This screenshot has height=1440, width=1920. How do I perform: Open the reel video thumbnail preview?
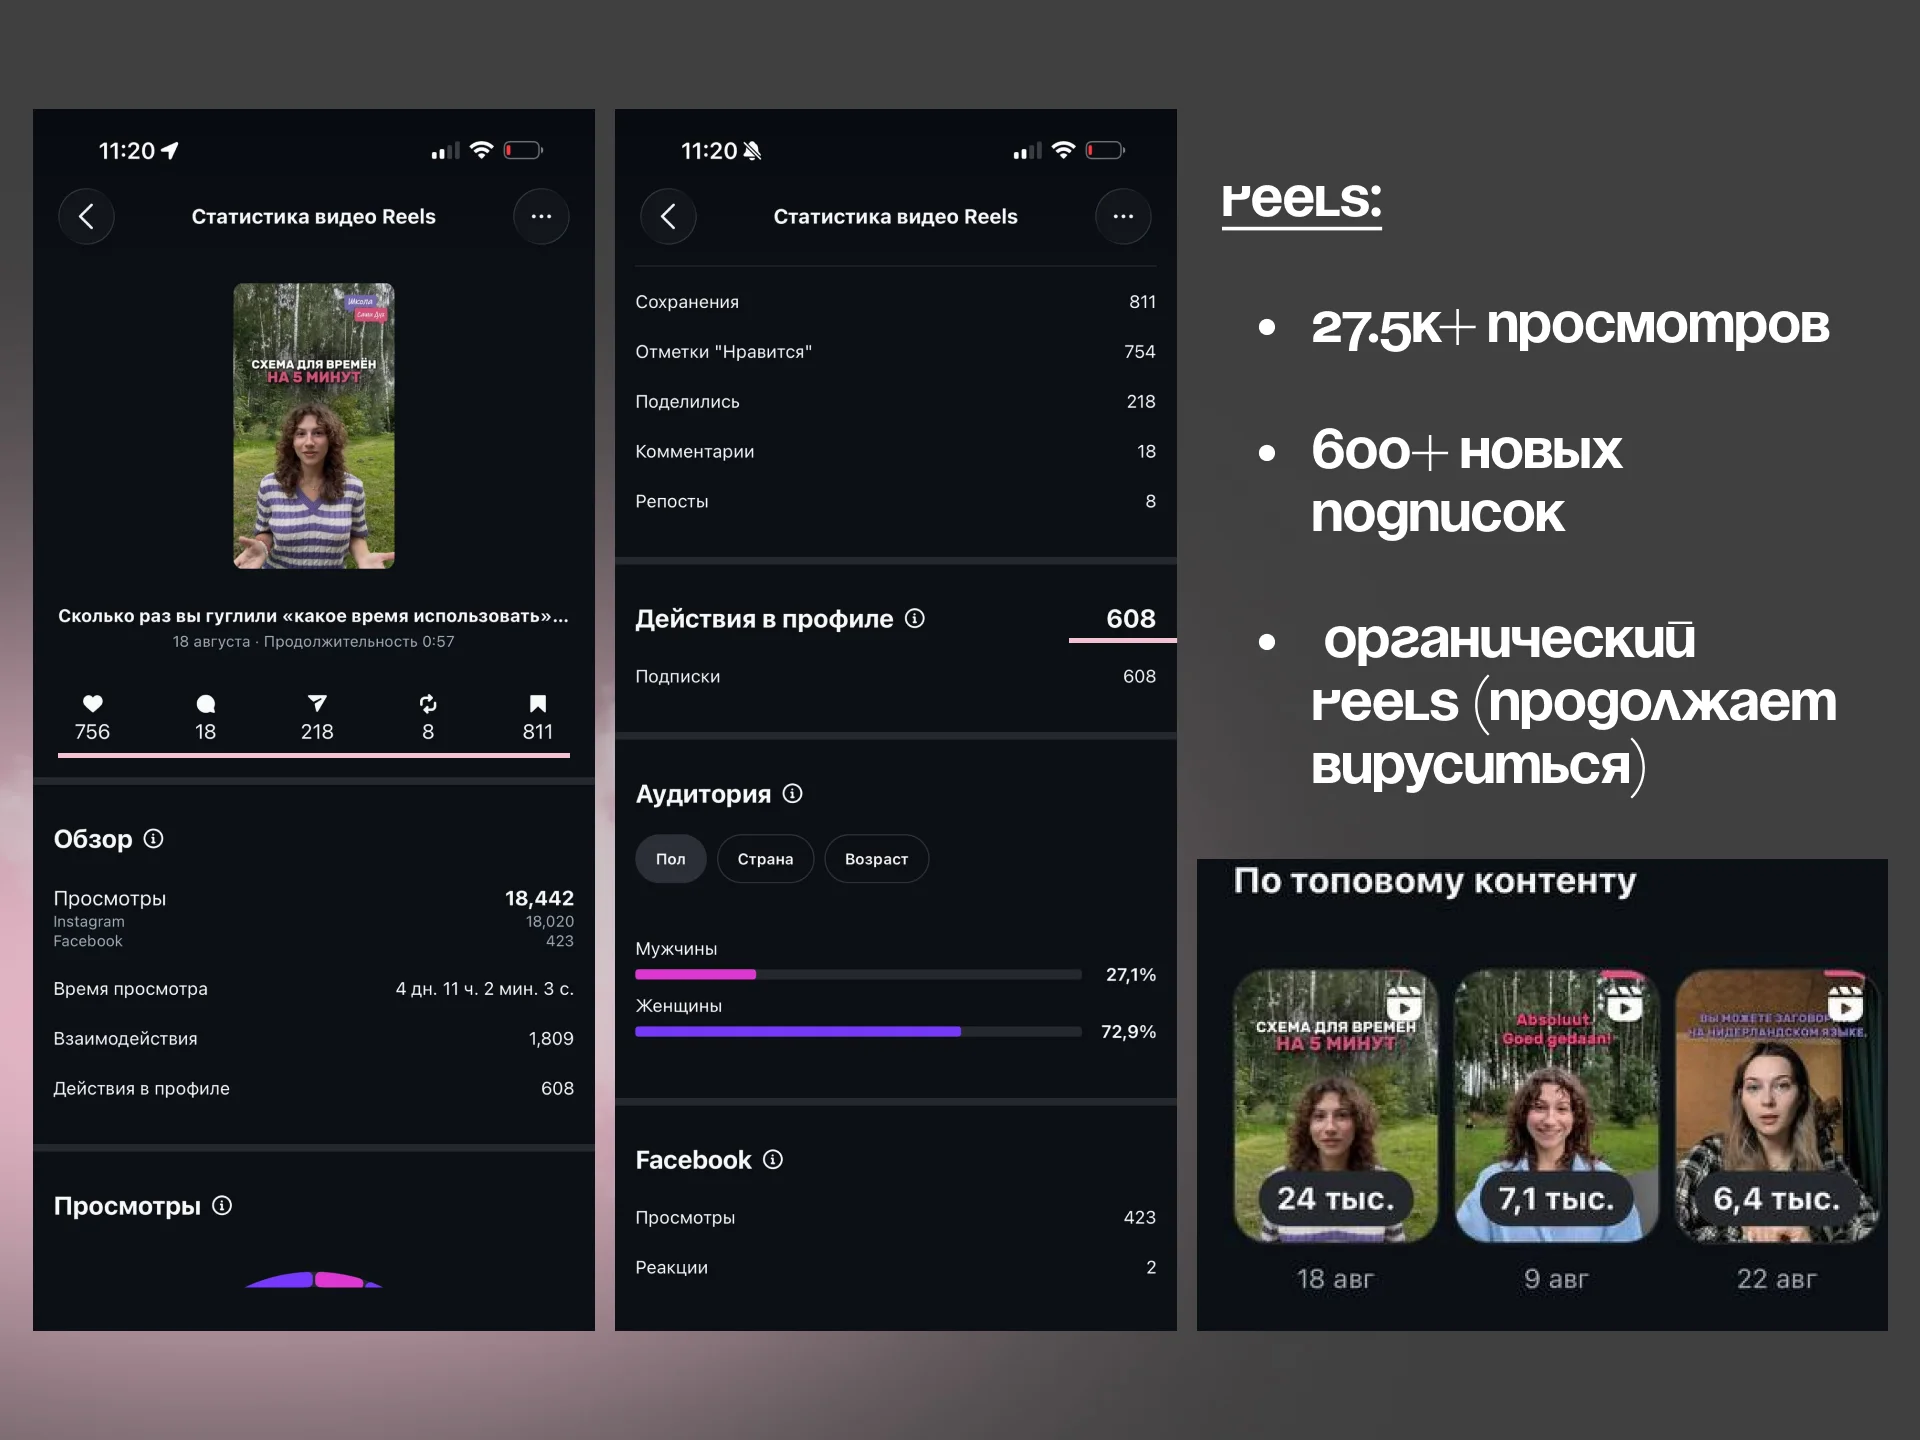(314, 426)
